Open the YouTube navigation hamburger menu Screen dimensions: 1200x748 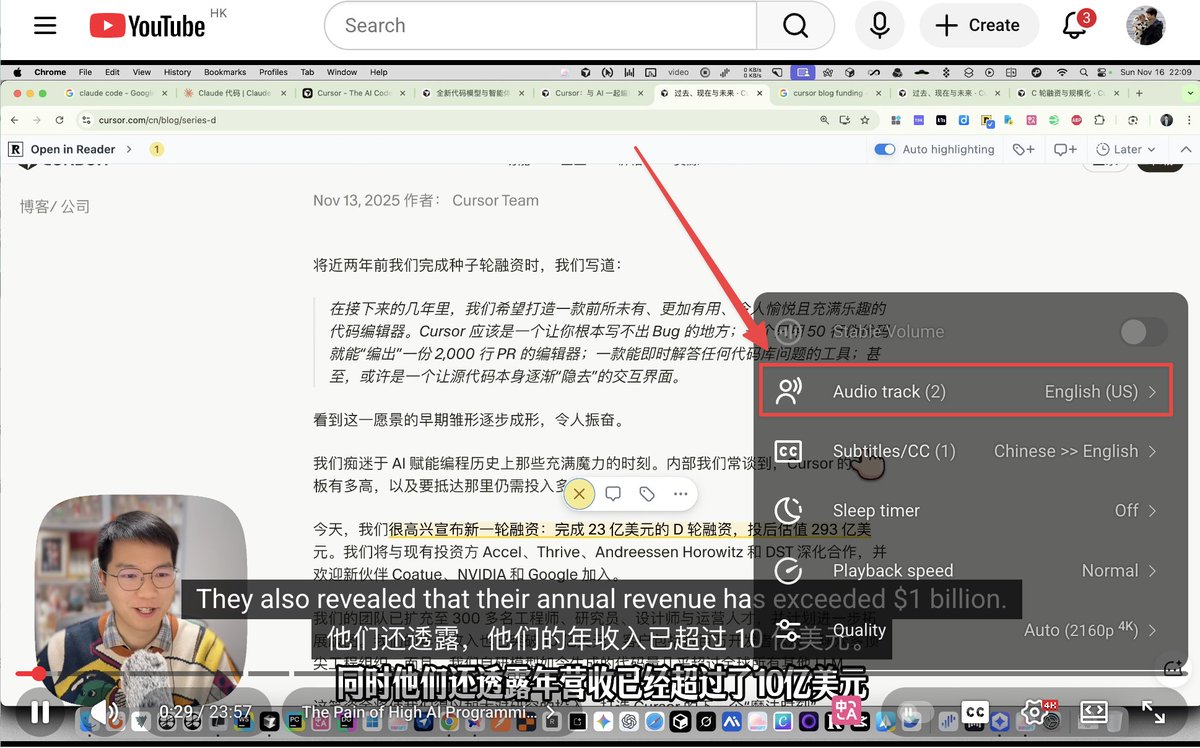45,25
